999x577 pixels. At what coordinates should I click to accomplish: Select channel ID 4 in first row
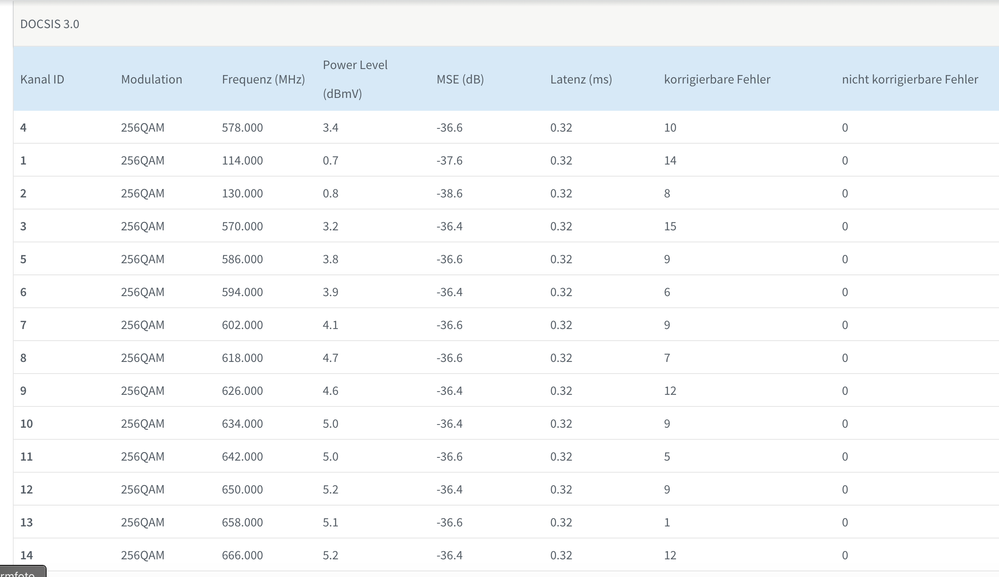24,128
